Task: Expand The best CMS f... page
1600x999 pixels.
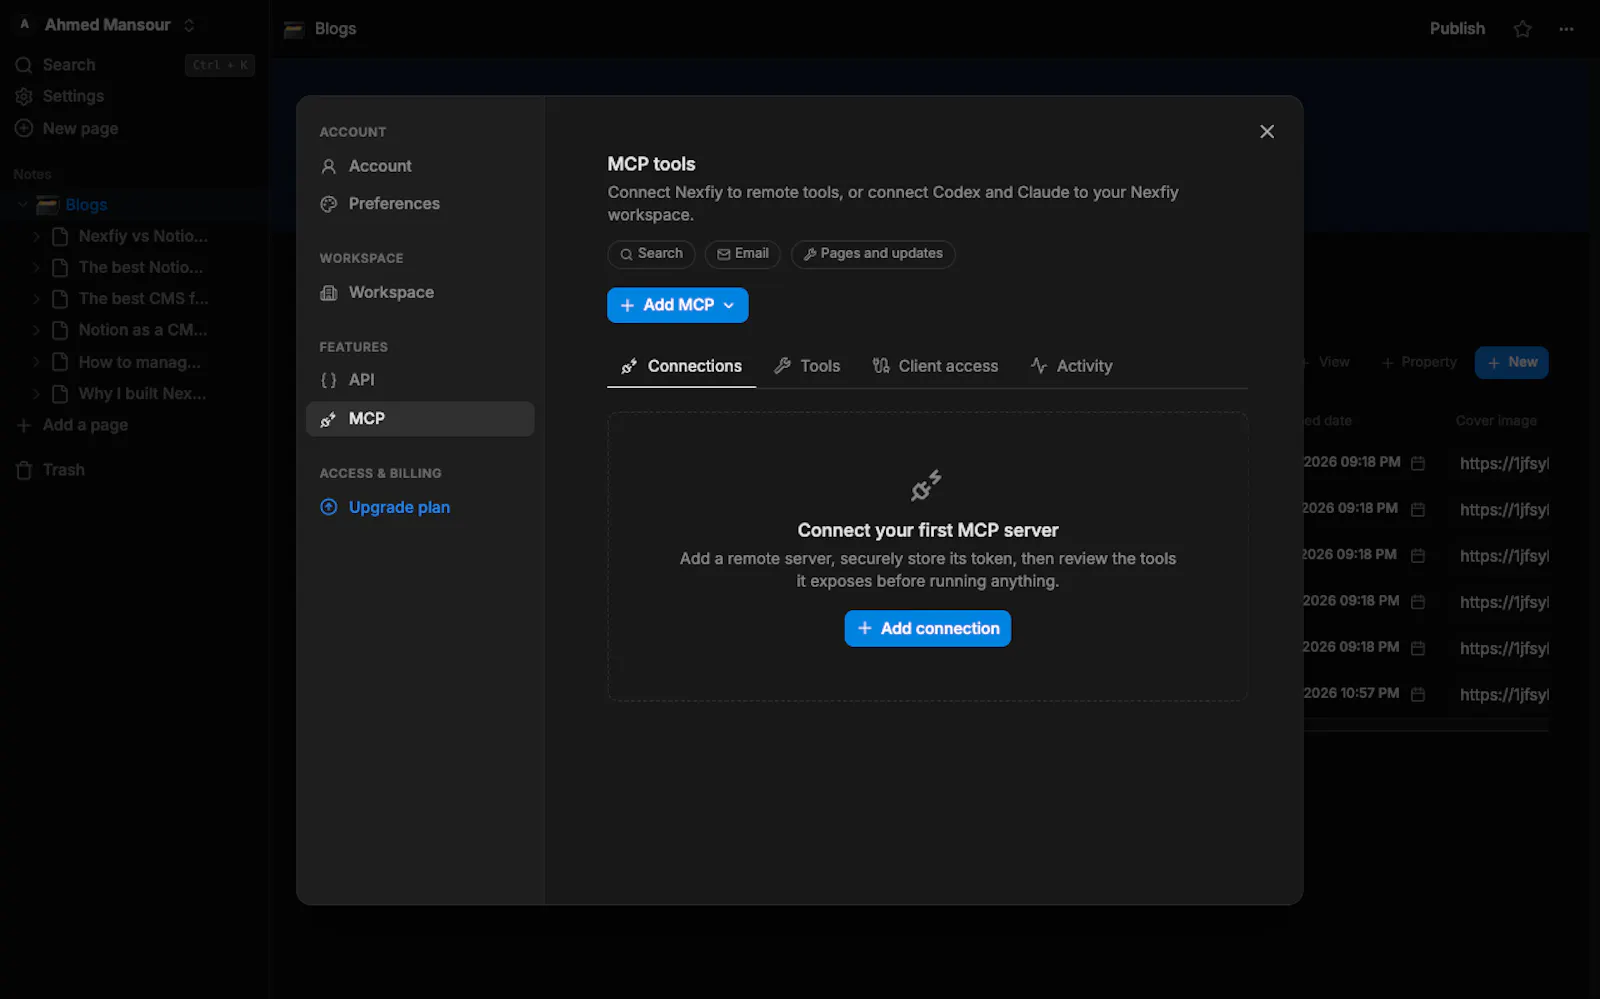Action: [36, 299]
